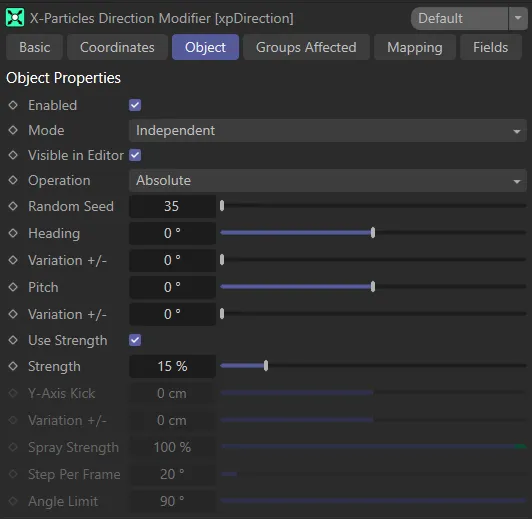Viewport: 532px width, 519px height.
Task: Click the Use Strength label
Action: [68, 340]
